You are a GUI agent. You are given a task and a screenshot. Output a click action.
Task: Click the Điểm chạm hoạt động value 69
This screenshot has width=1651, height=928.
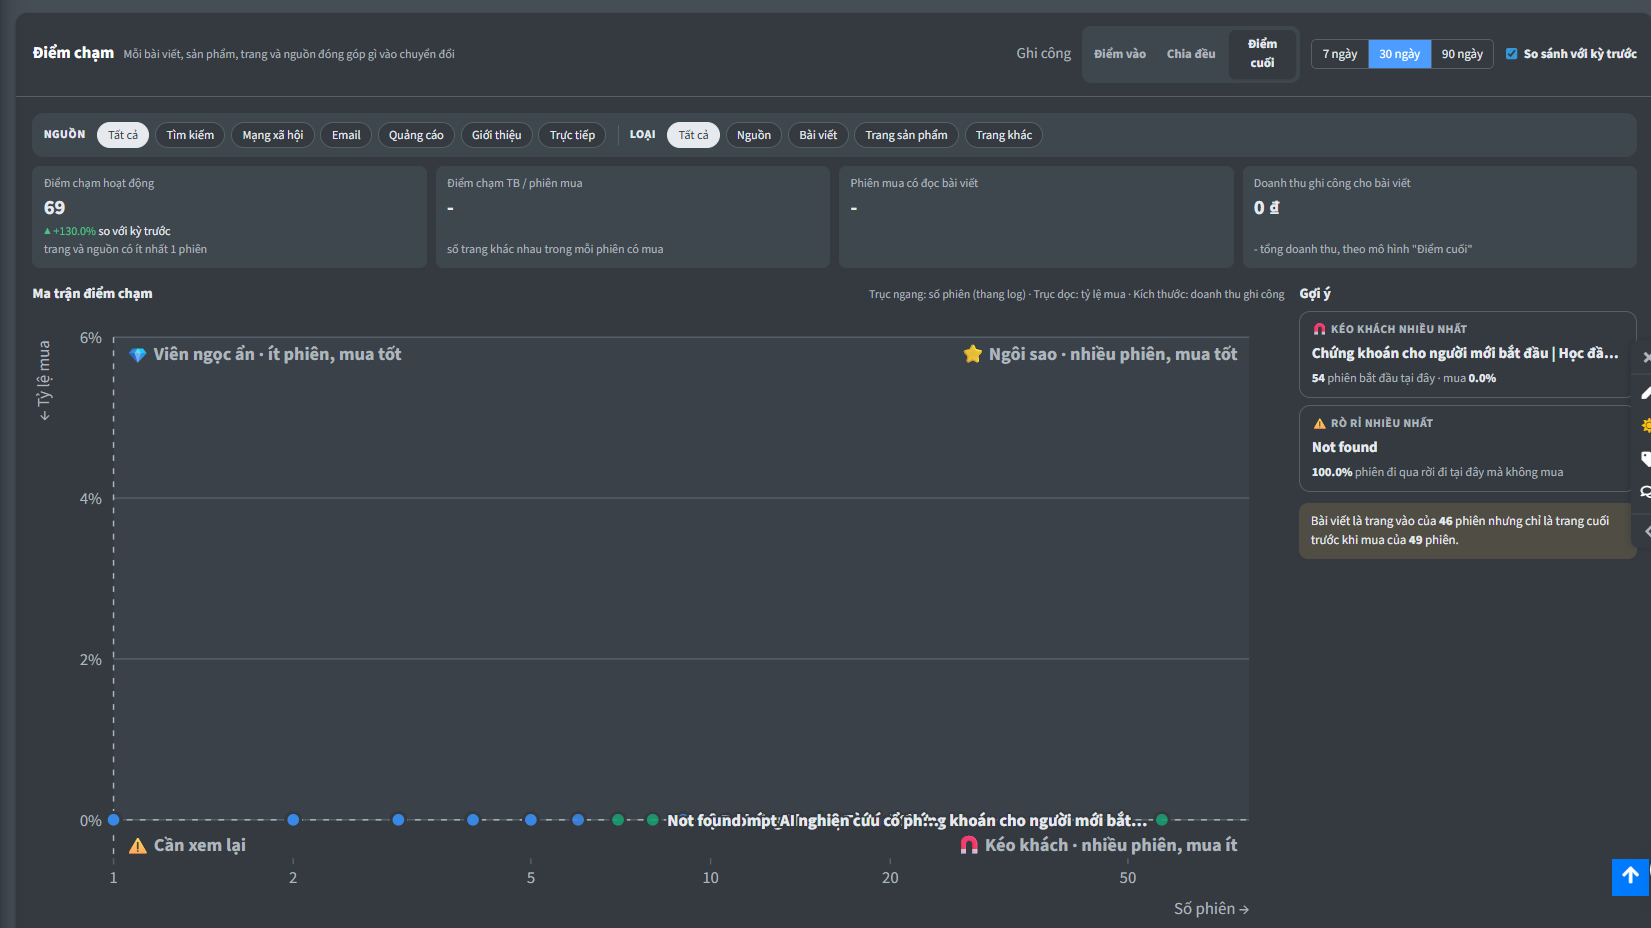(x=54, y=208)
